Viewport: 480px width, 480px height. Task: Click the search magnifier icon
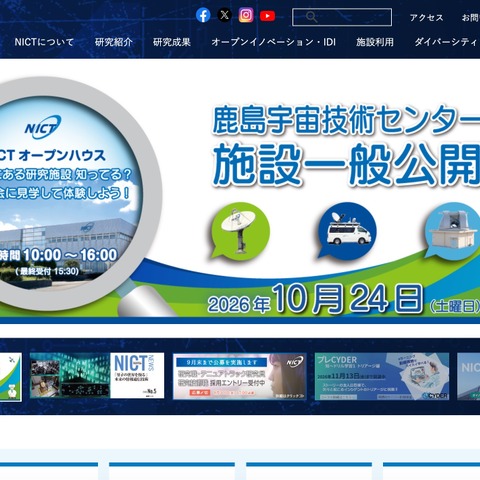click(311, 17)
